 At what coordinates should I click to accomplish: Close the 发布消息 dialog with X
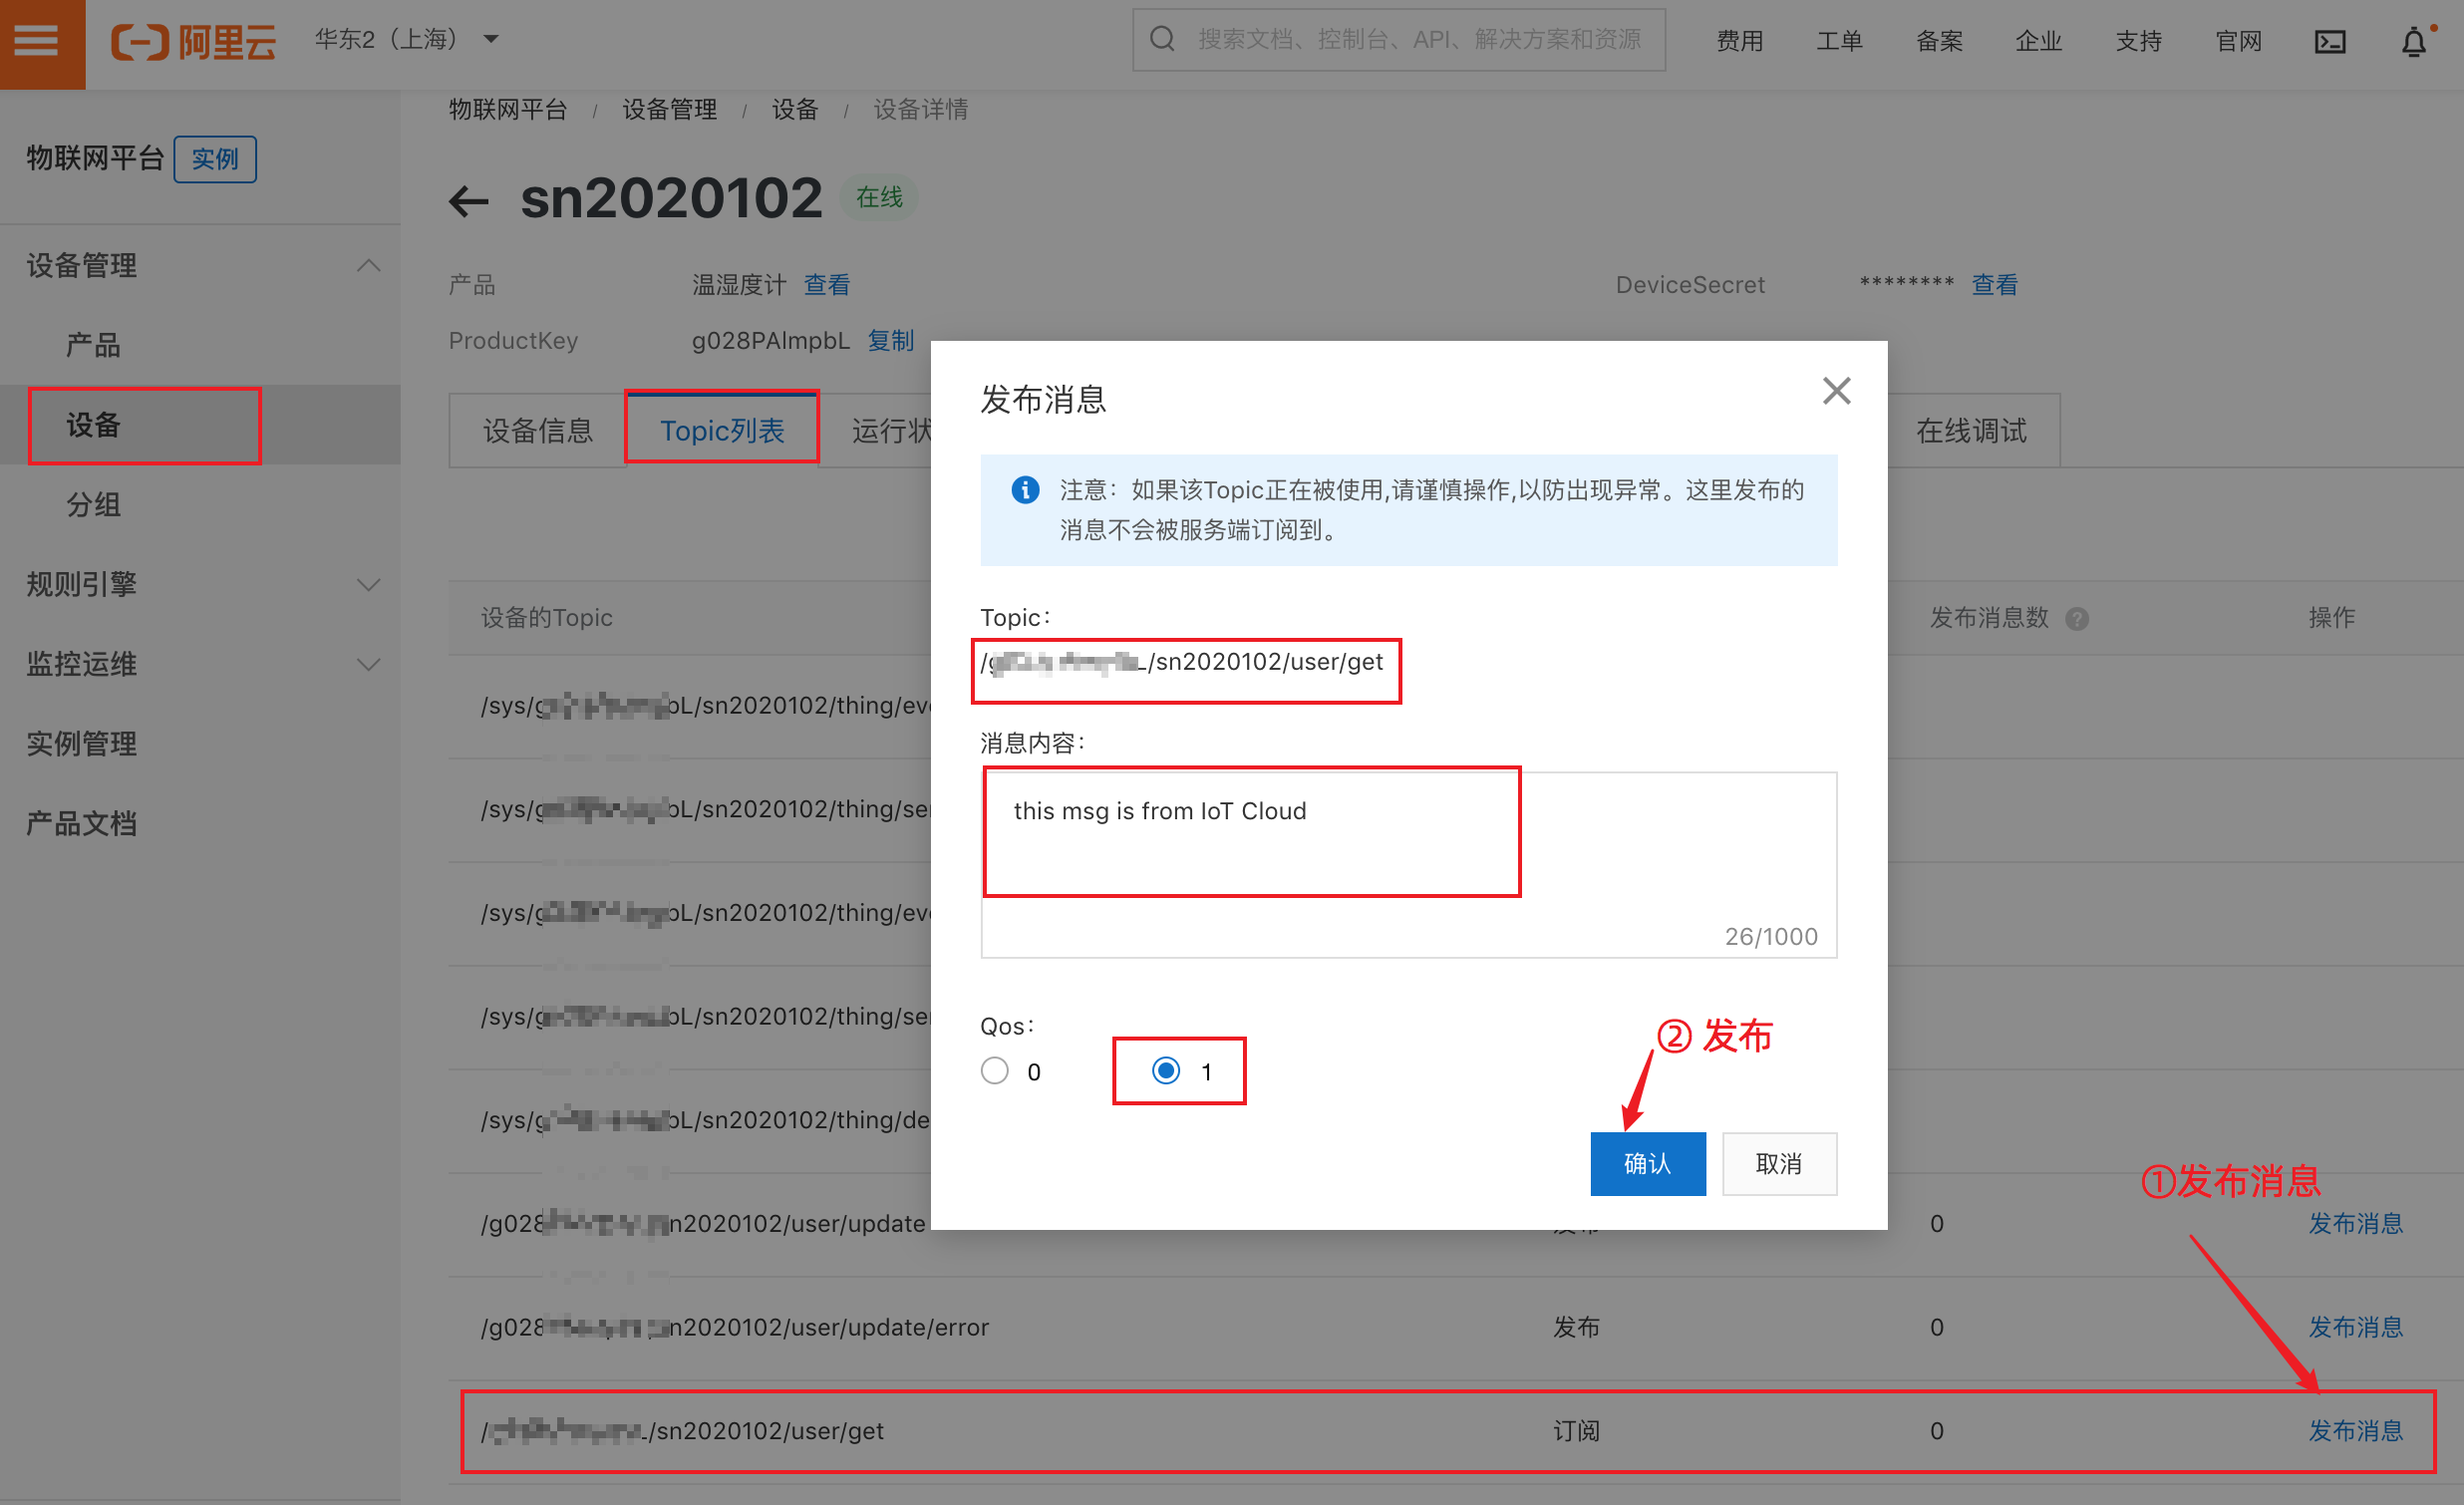(1836, 391)
